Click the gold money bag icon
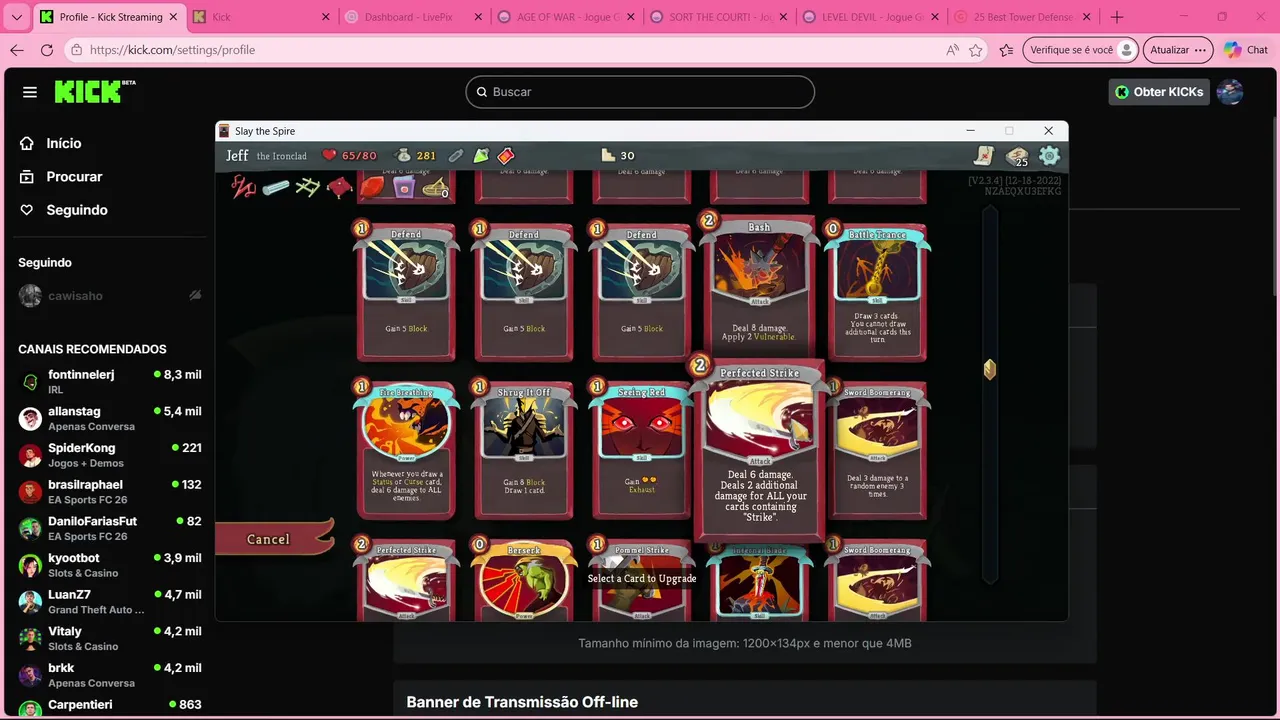The width and height of the screenshot is (1280, 720). (x=404, y=155)
